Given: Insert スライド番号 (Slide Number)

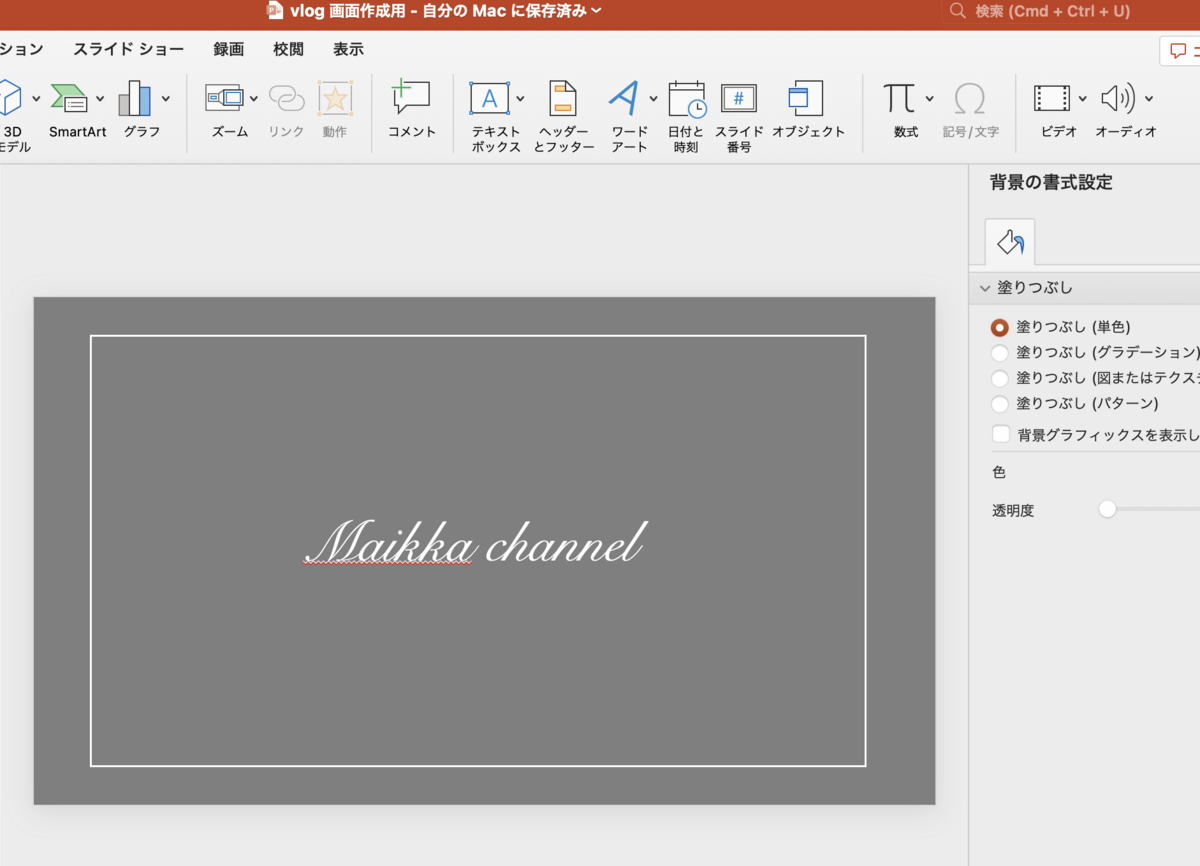Looking at the screenshot, I should [739, 98].
